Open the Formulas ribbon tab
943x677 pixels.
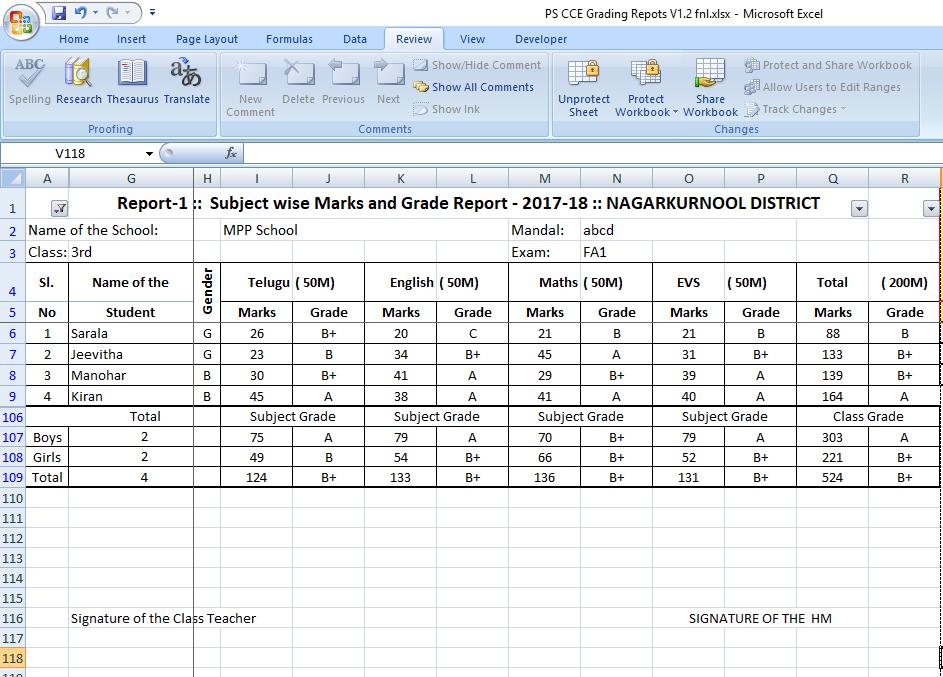289,39
